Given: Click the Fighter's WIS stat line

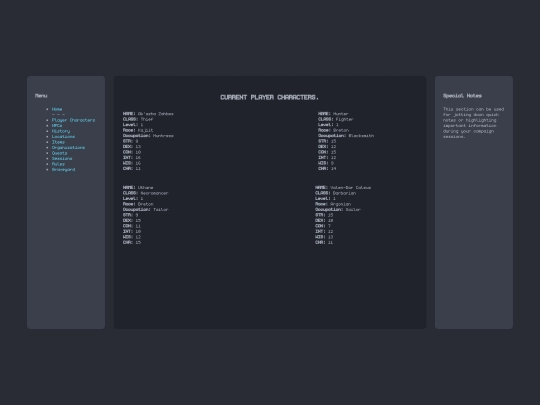Looking at the screenshot, I should click(326, 163).
